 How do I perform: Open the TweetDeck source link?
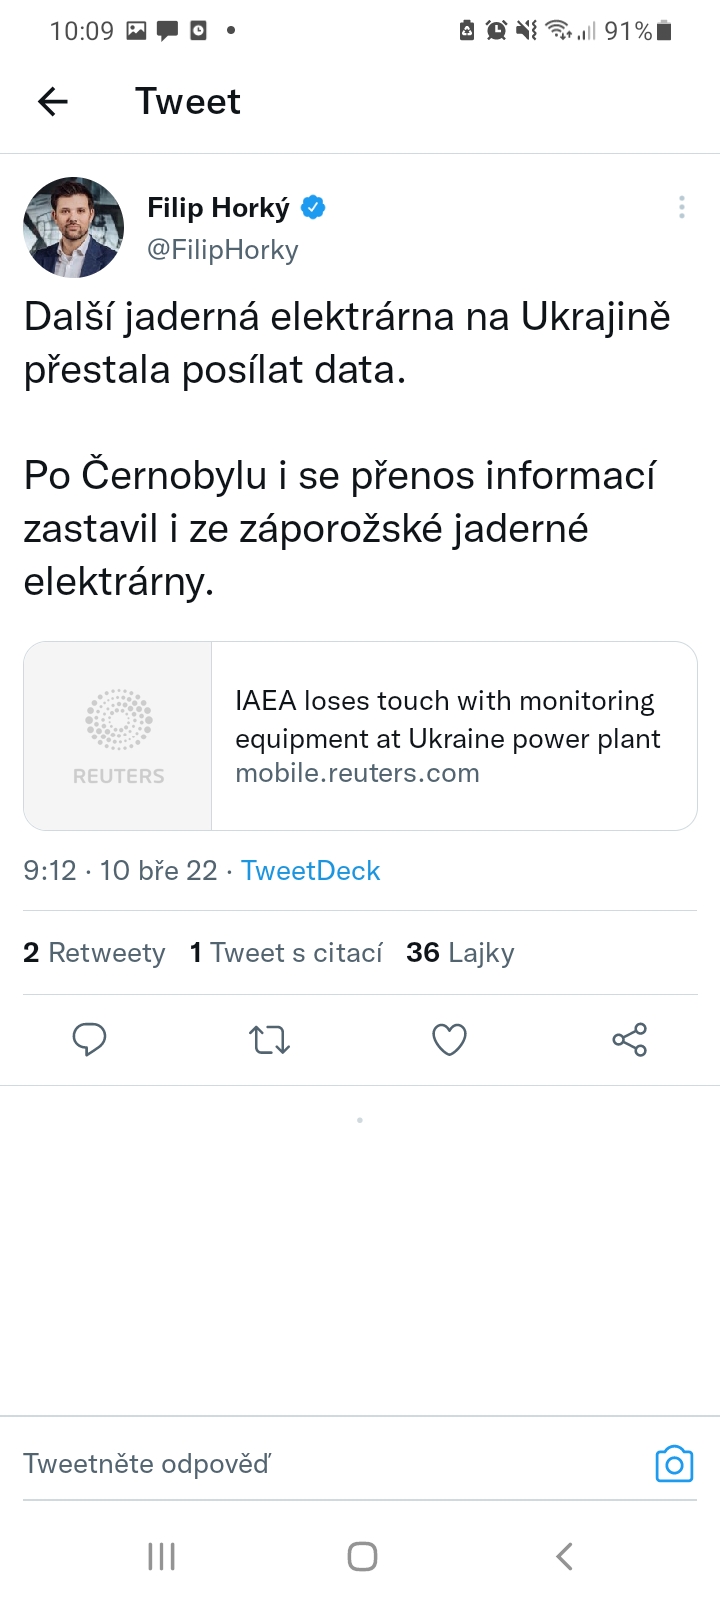(310, 871)
